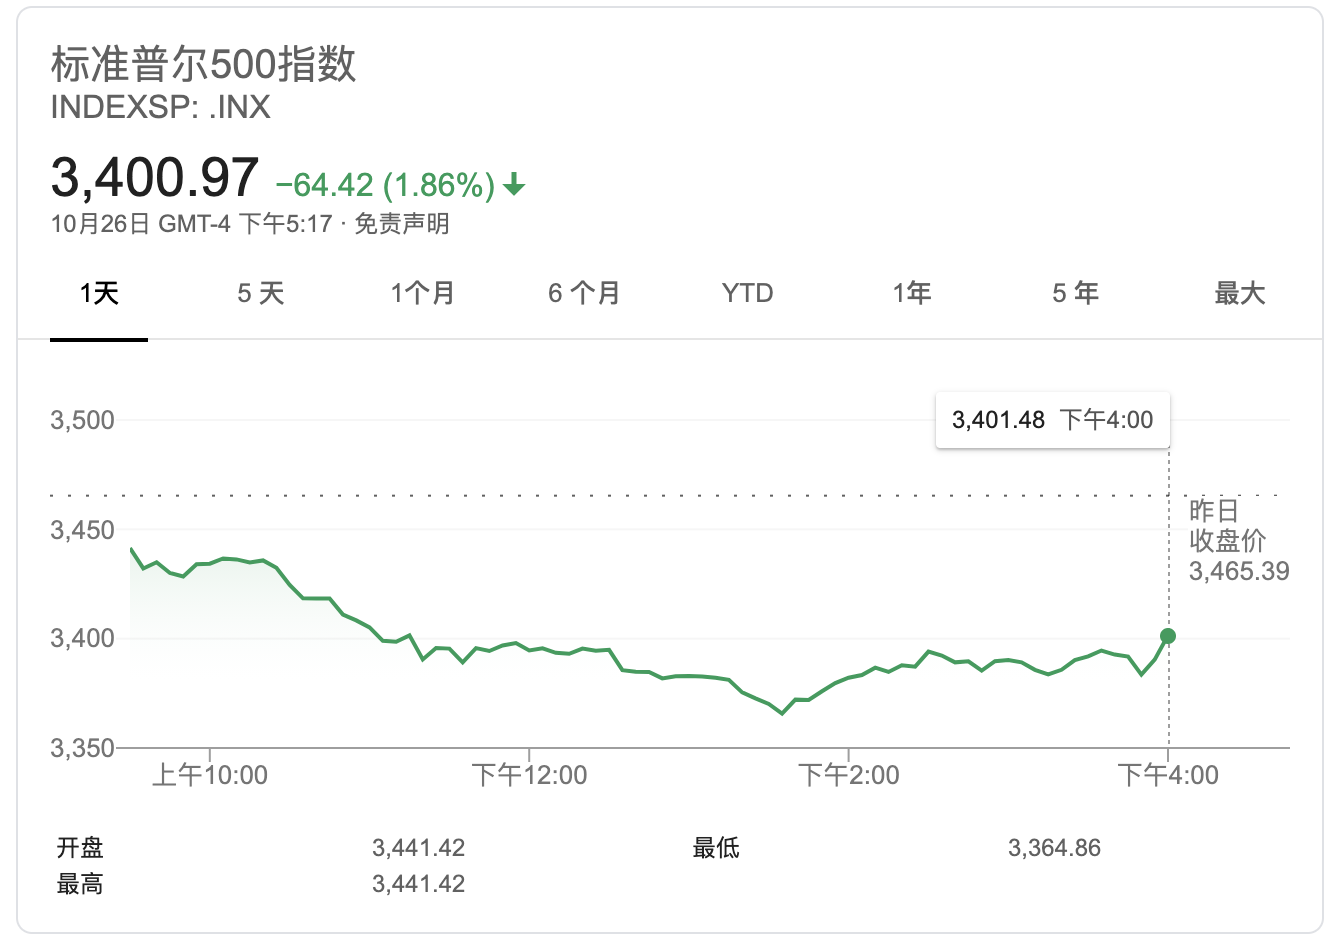Screen dimensions: 1332x950
Task: Open the 免责声明 disclaimer link
Action: (402, 223)
